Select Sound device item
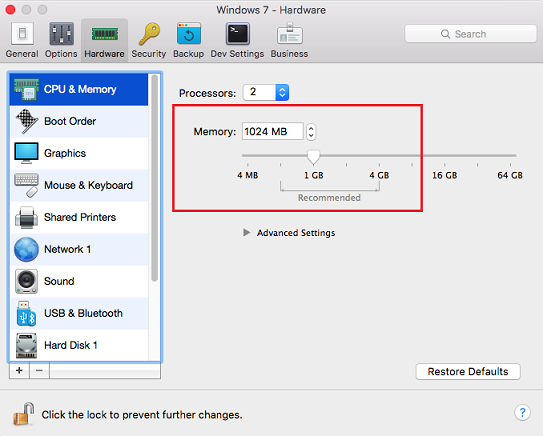 pyautogui.click(x=79, y=281)
